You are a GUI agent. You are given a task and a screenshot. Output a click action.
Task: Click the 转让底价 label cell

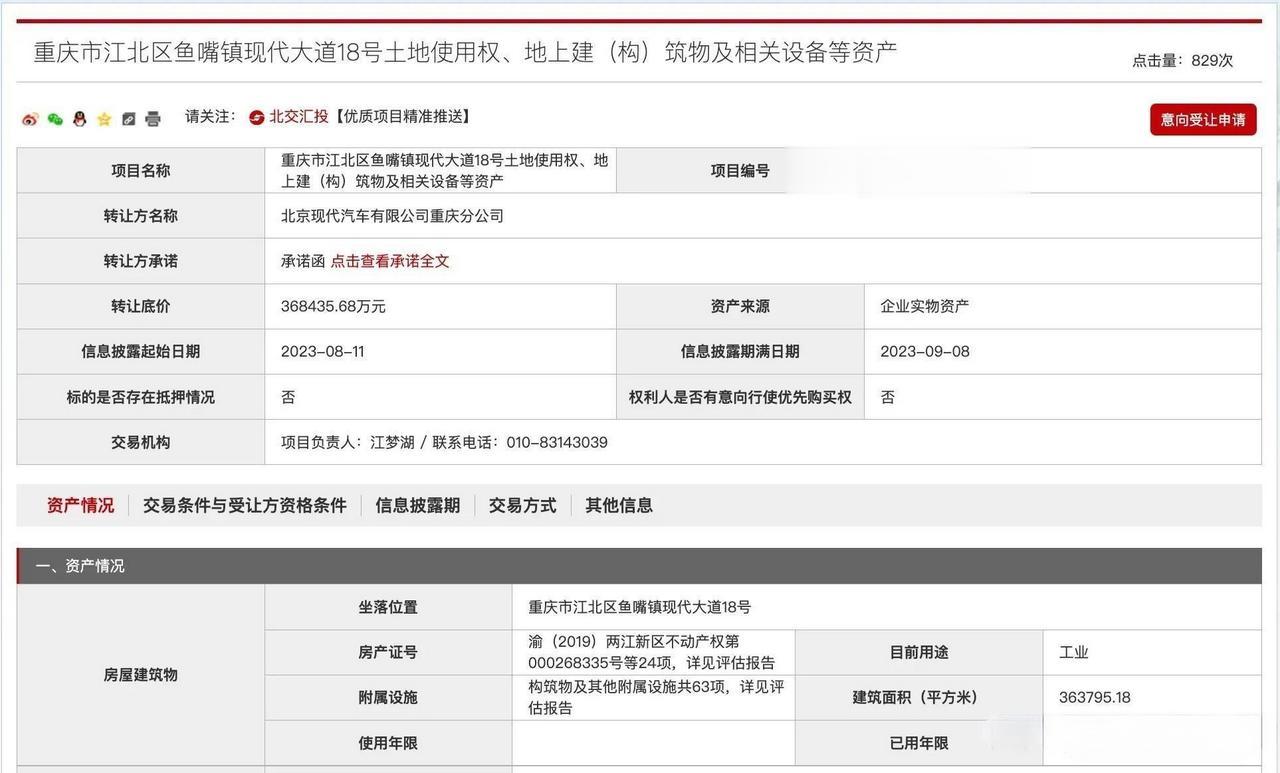tap(141, 306)
